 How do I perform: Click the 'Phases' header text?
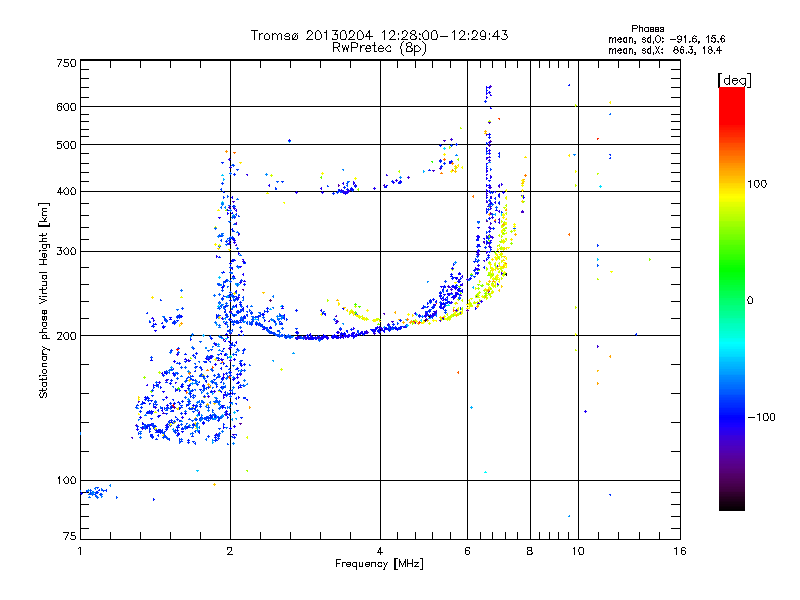(x=647, y=29)
